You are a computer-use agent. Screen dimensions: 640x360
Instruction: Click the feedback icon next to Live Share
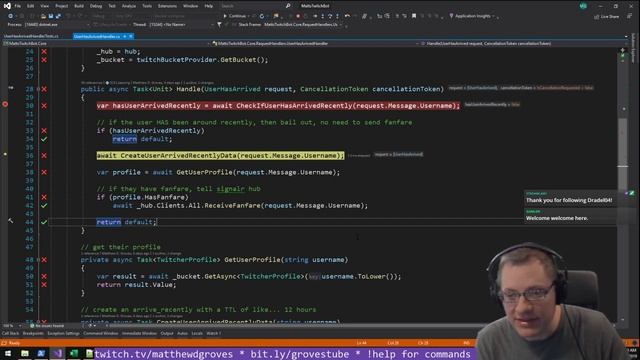629,16
